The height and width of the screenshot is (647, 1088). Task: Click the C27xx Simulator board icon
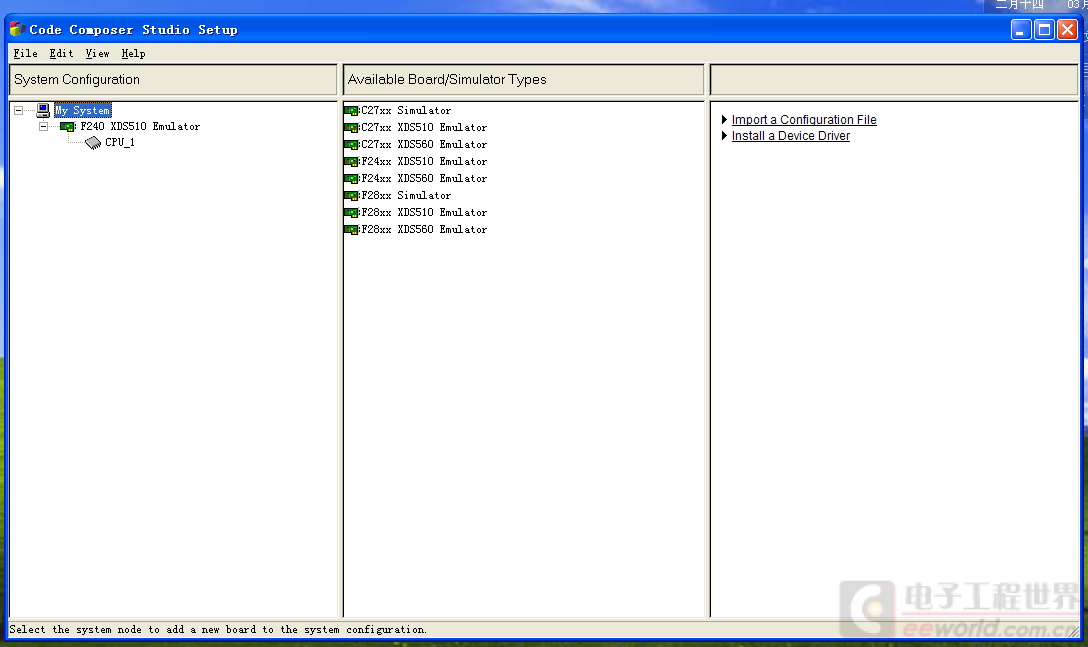click(x=351, y=110)
